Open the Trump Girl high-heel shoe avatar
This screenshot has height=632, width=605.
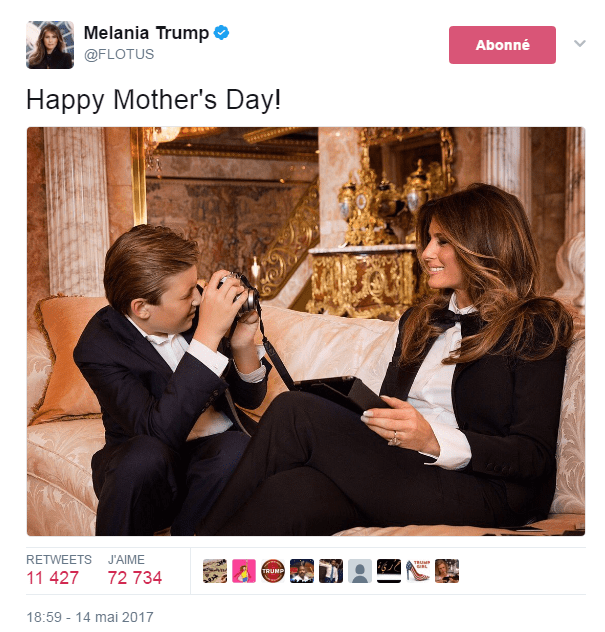coord(418,571)
